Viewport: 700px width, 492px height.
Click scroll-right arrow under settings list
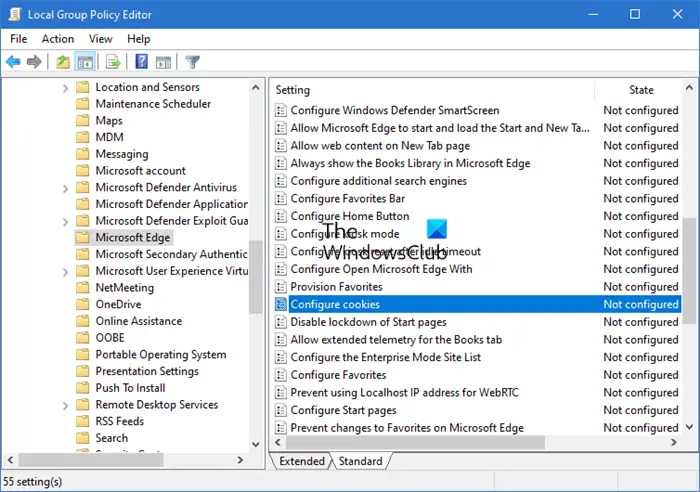pyautogui.click(x=674, y=442)
